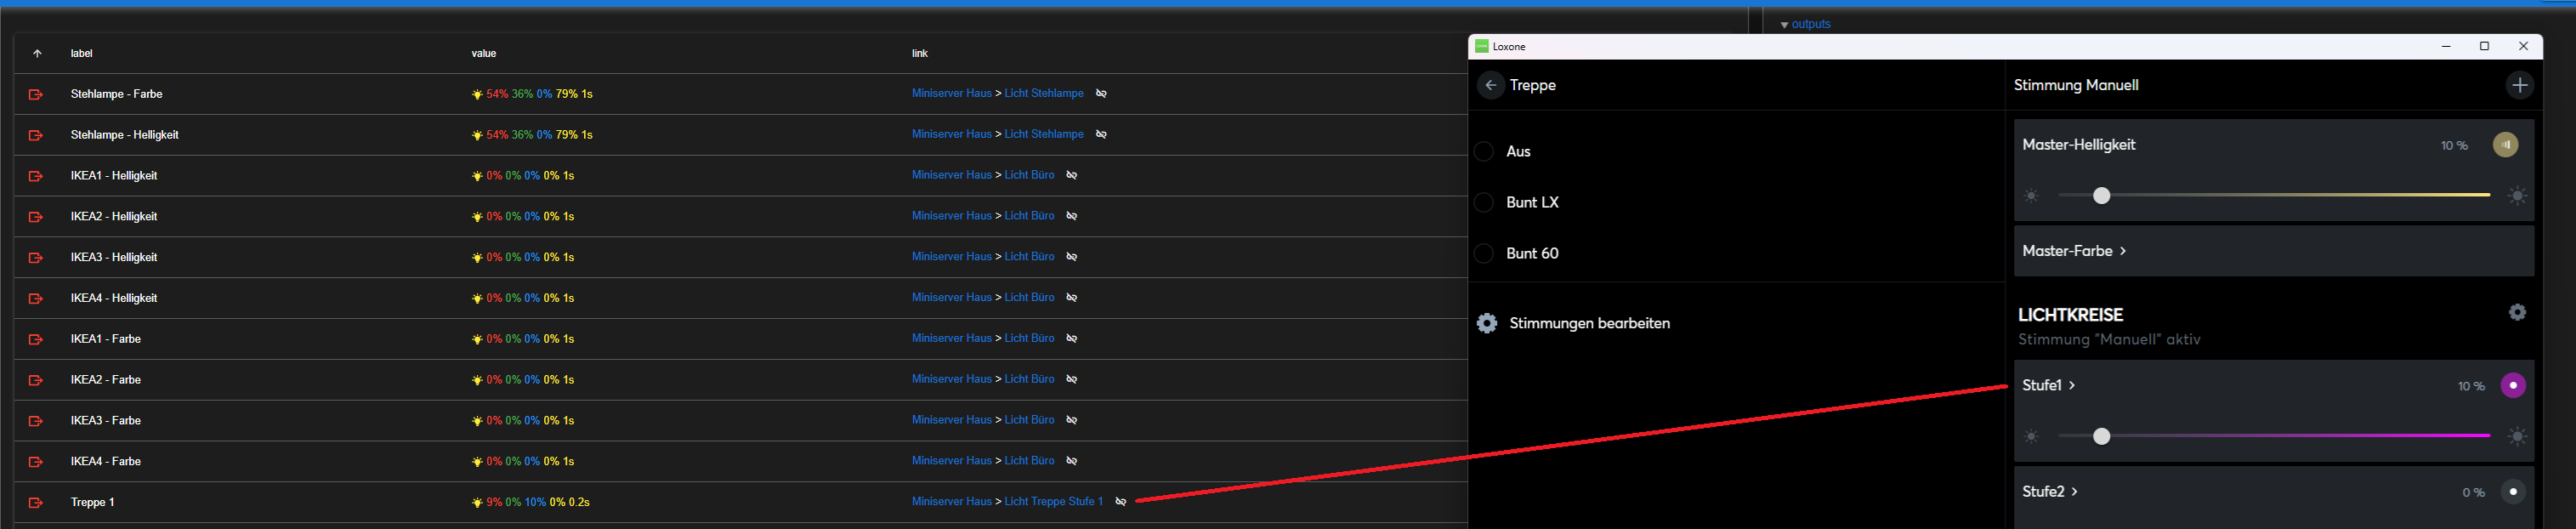
Task: Unlink IKEA3 - Farbe via broken-chain icon
Action: pyautogui.click(x=1072, y=420)
